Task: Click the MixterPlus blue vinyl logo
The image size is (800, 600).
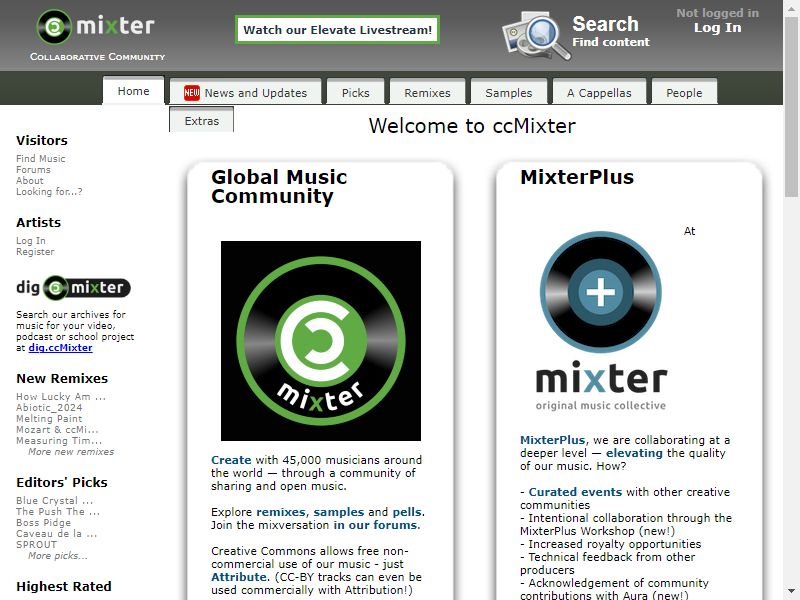Action: (x=601, y=321)
